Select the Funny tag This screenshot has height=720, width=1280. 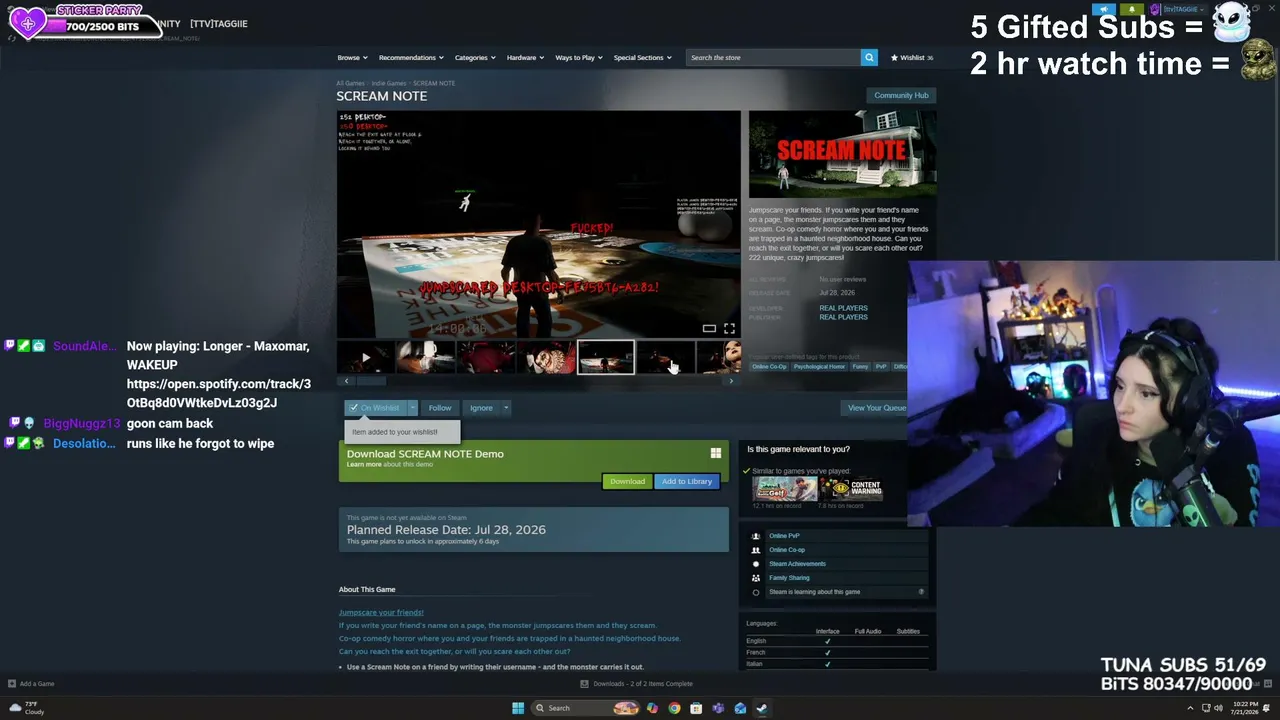[860, 367]
